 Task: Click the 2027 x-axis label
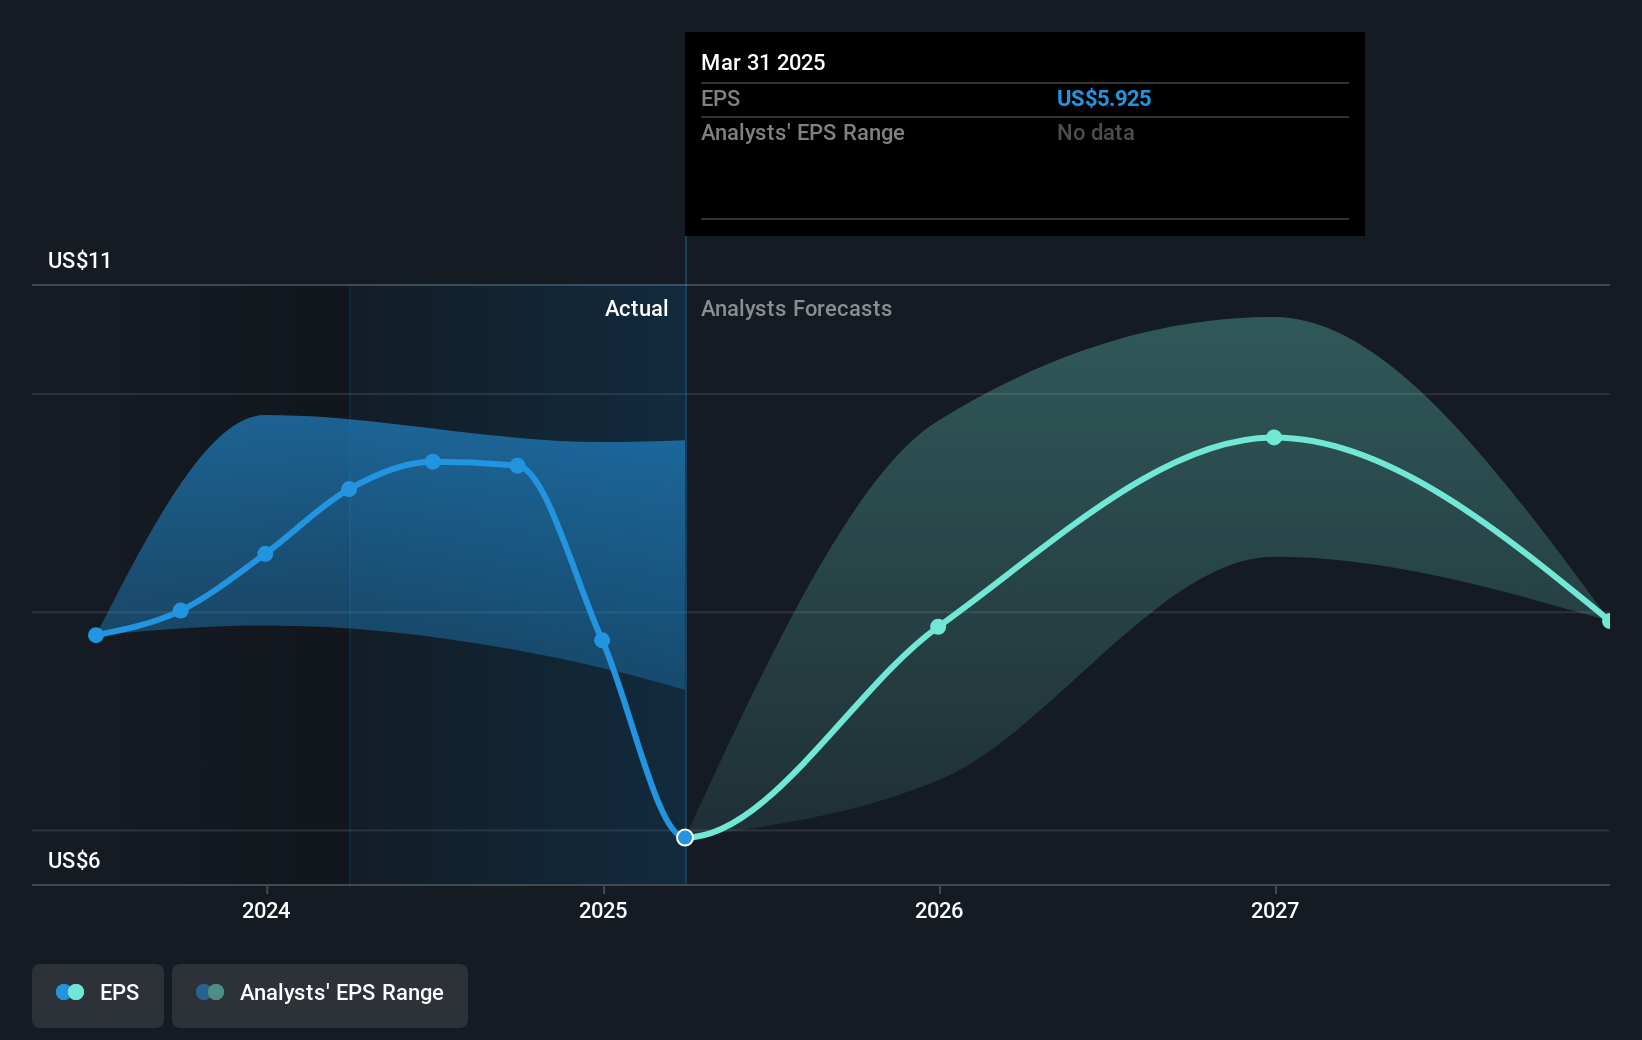point(1275,910)
